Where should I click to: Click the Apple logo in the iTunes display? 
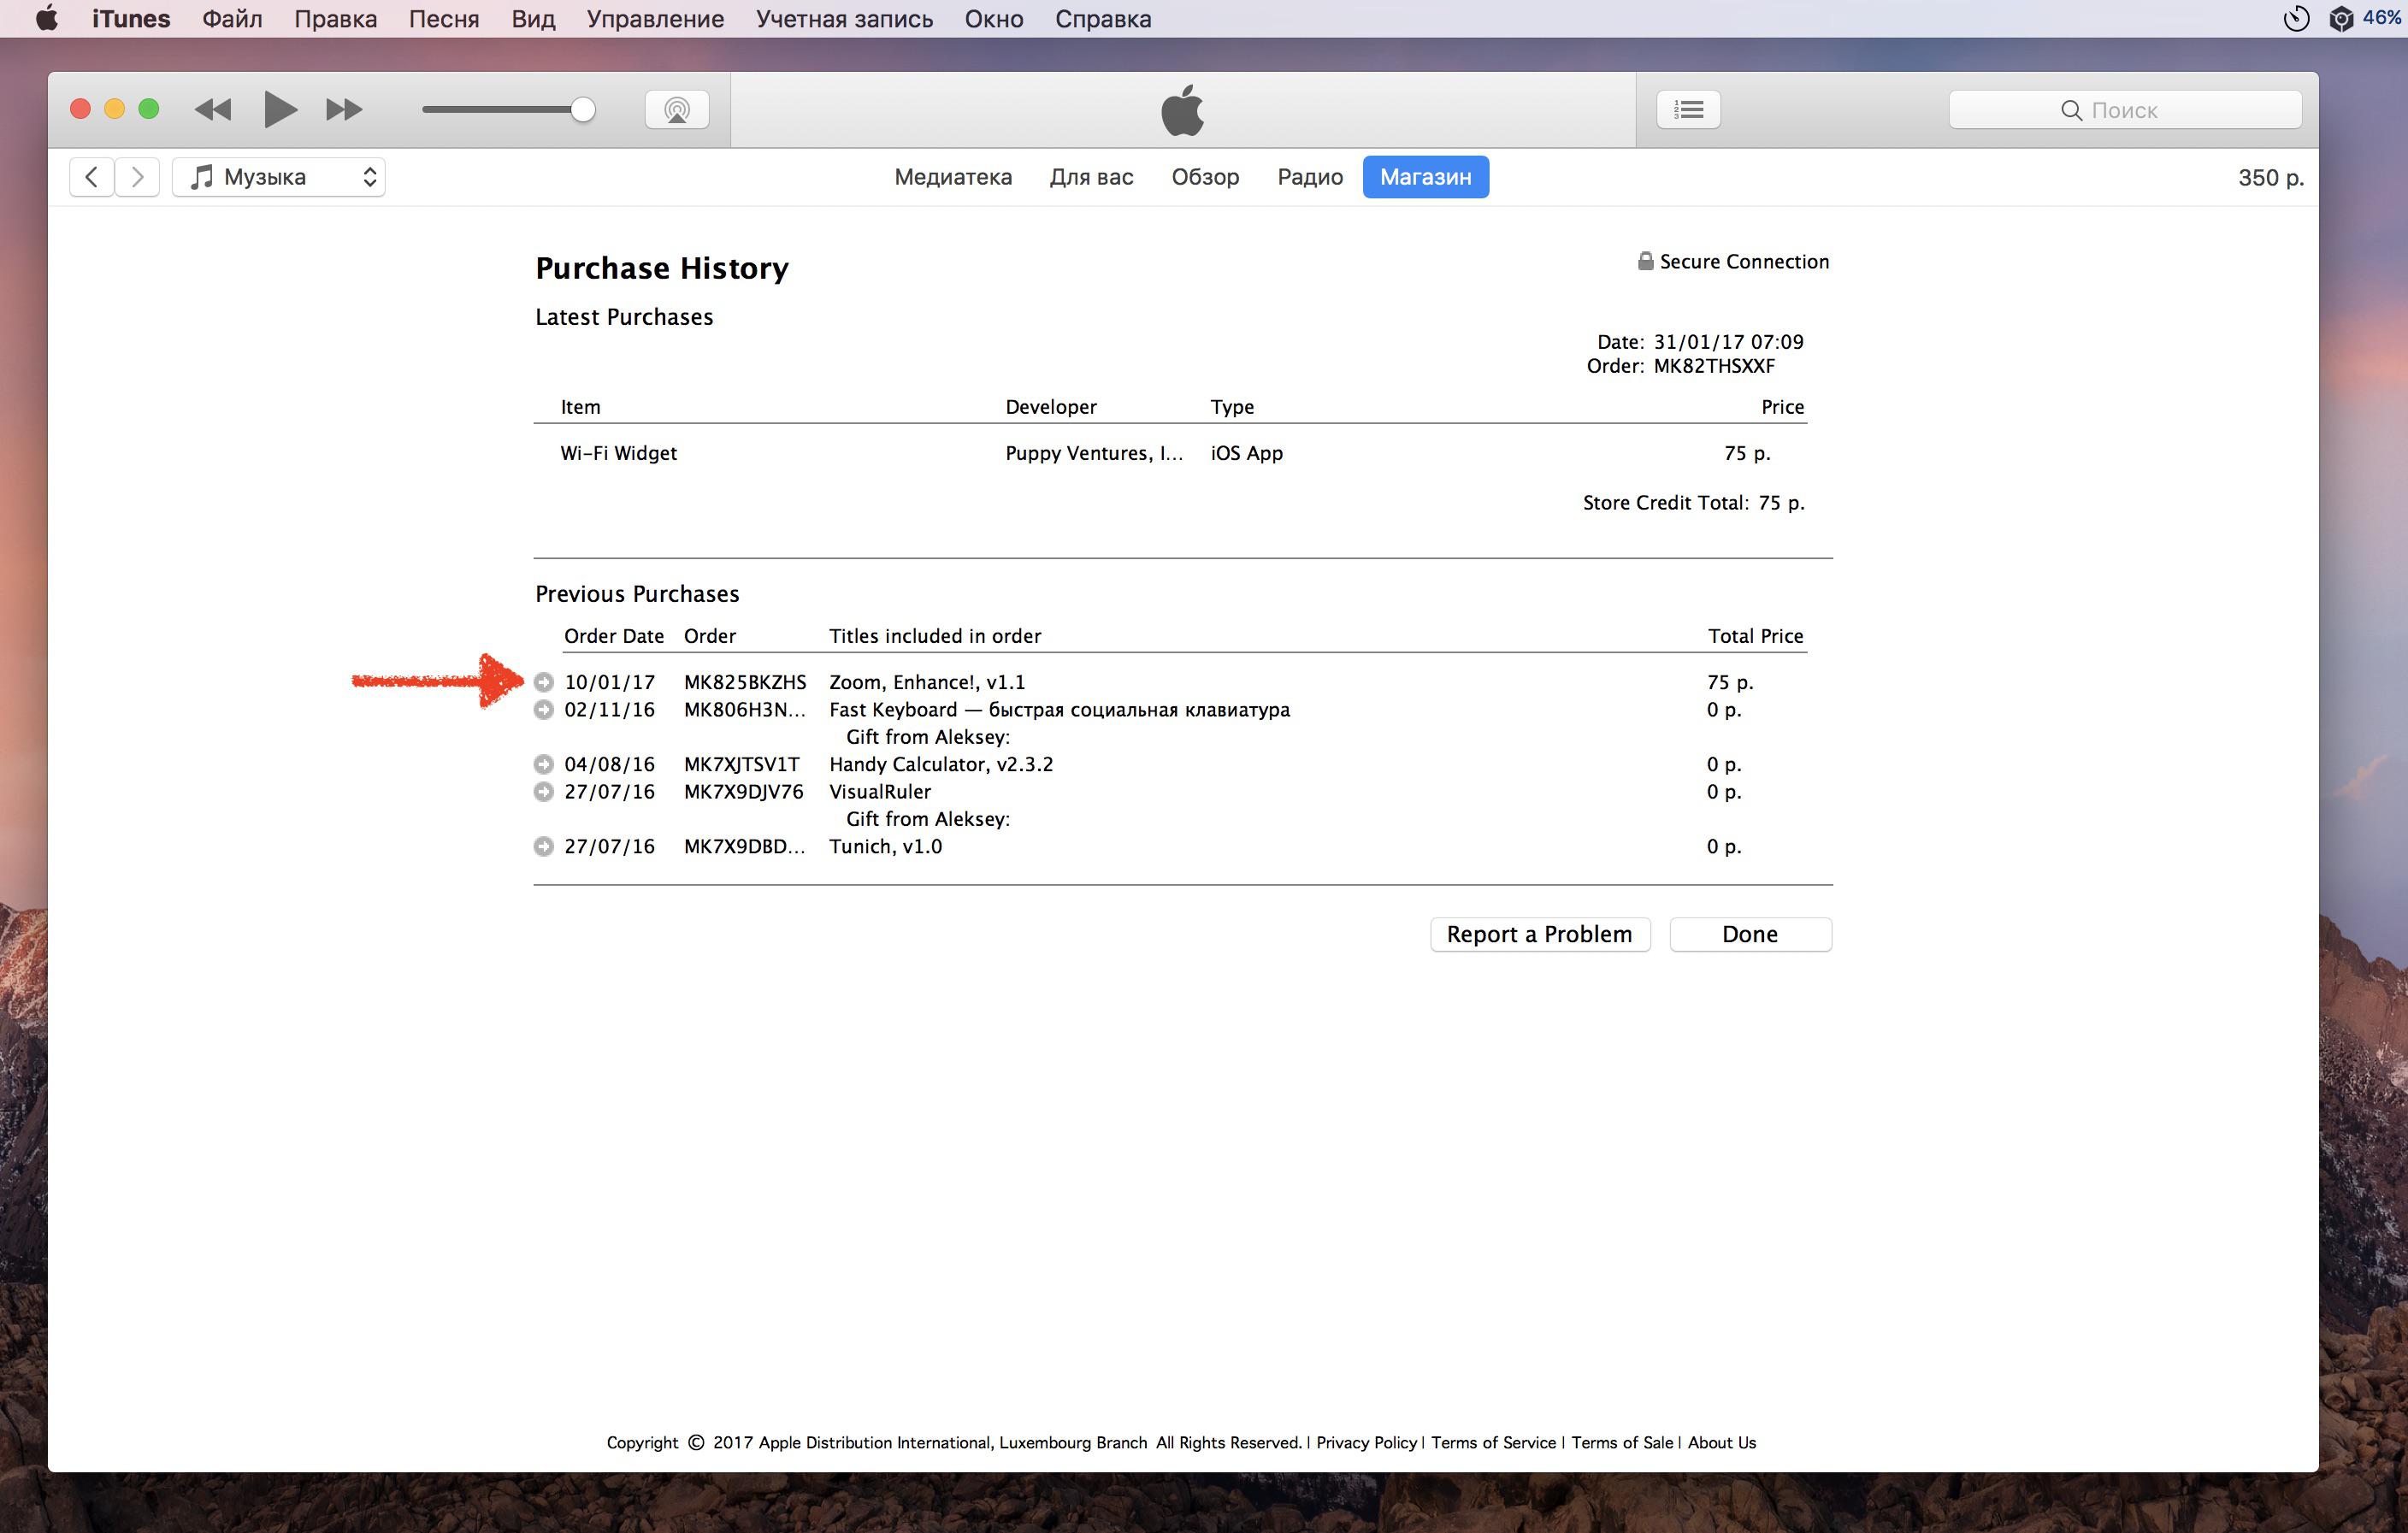point(1183,109)
